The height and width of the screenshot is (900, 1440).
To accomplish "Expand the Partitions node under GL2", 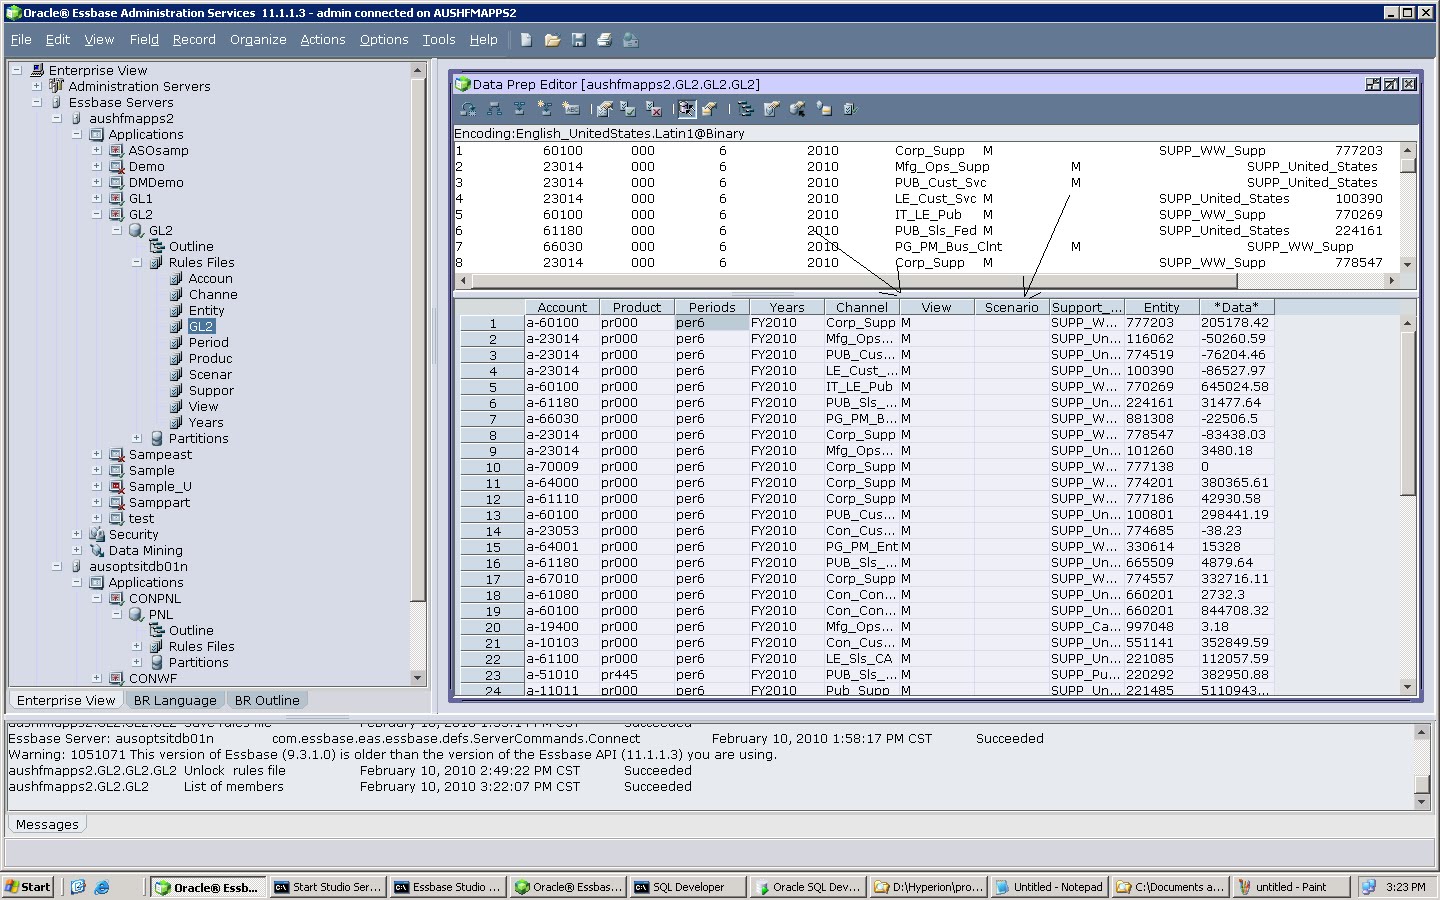I will point(137,438).
